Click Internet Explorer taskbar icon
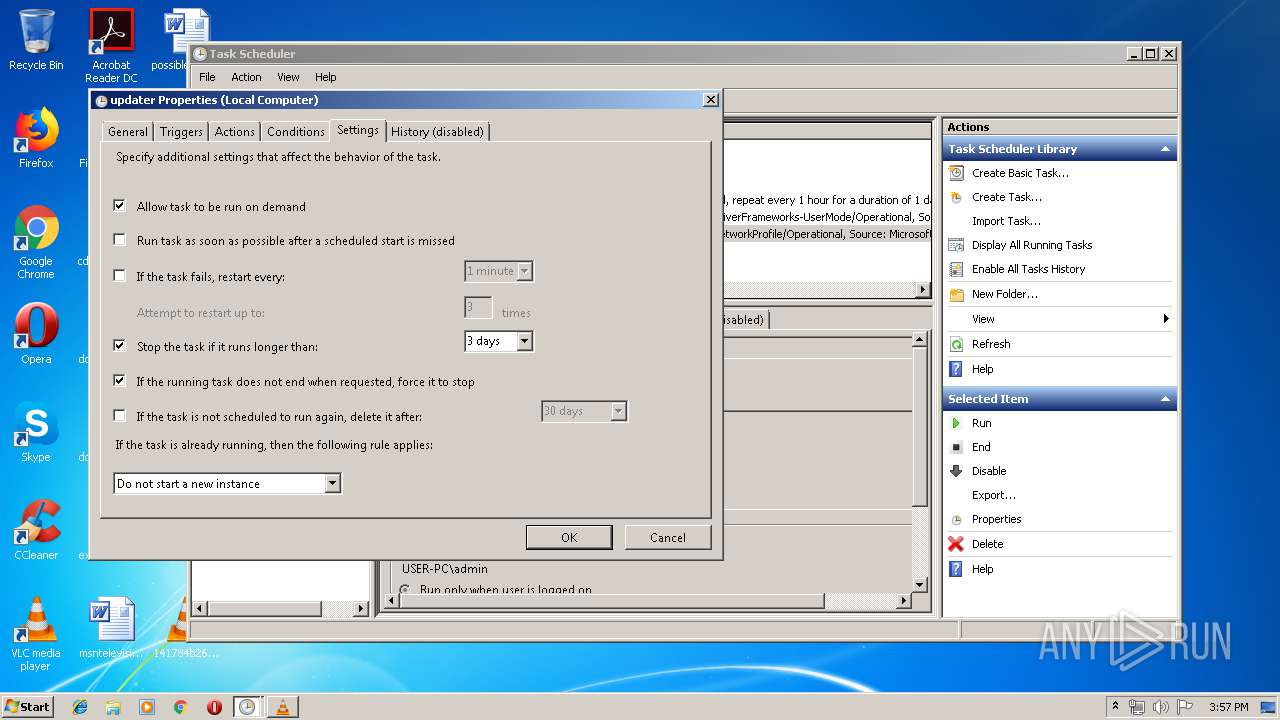 tap(80, 707)
